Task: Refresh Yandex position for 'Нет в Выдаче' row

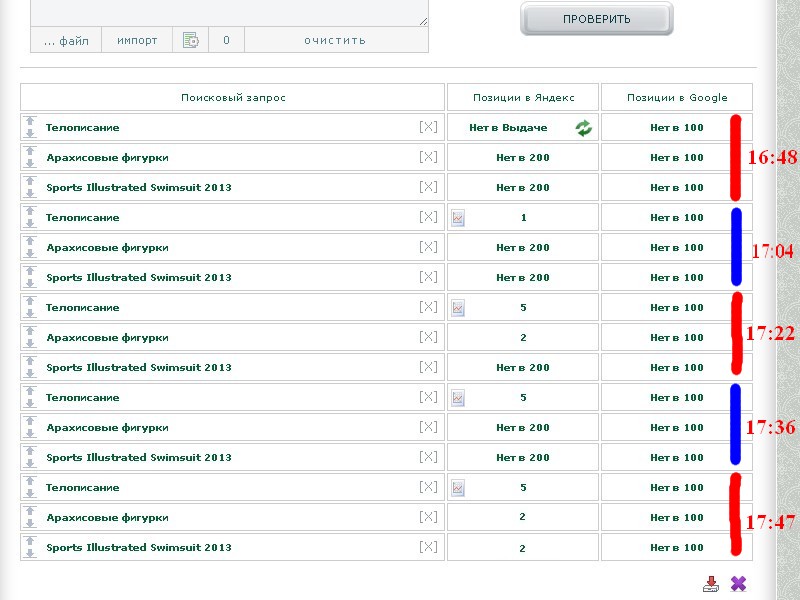Action: 584,128
